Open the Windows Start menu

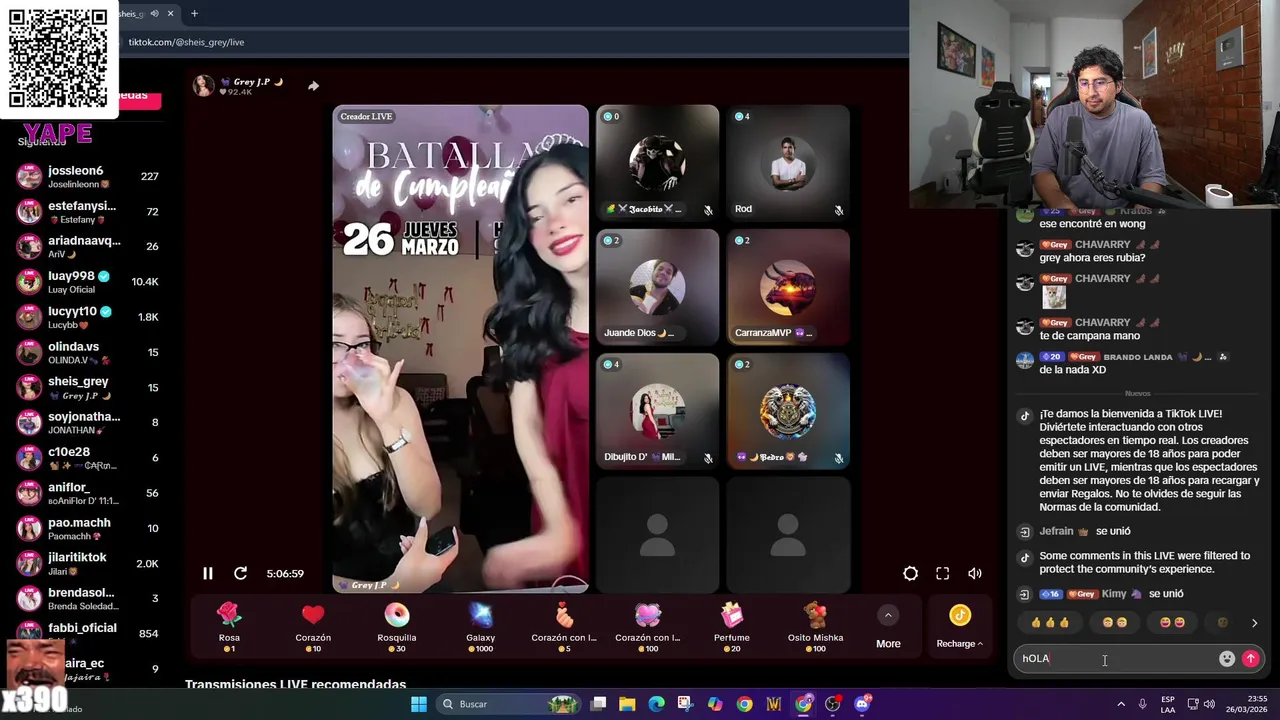pyautogui.click(x=419, y=704)
